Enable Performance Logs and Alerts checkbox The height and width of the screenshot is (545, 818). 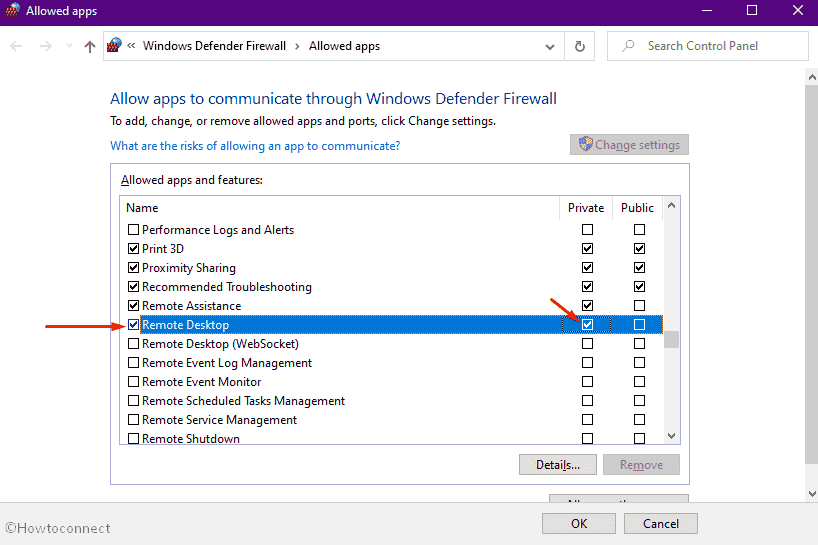coord(134,229)
